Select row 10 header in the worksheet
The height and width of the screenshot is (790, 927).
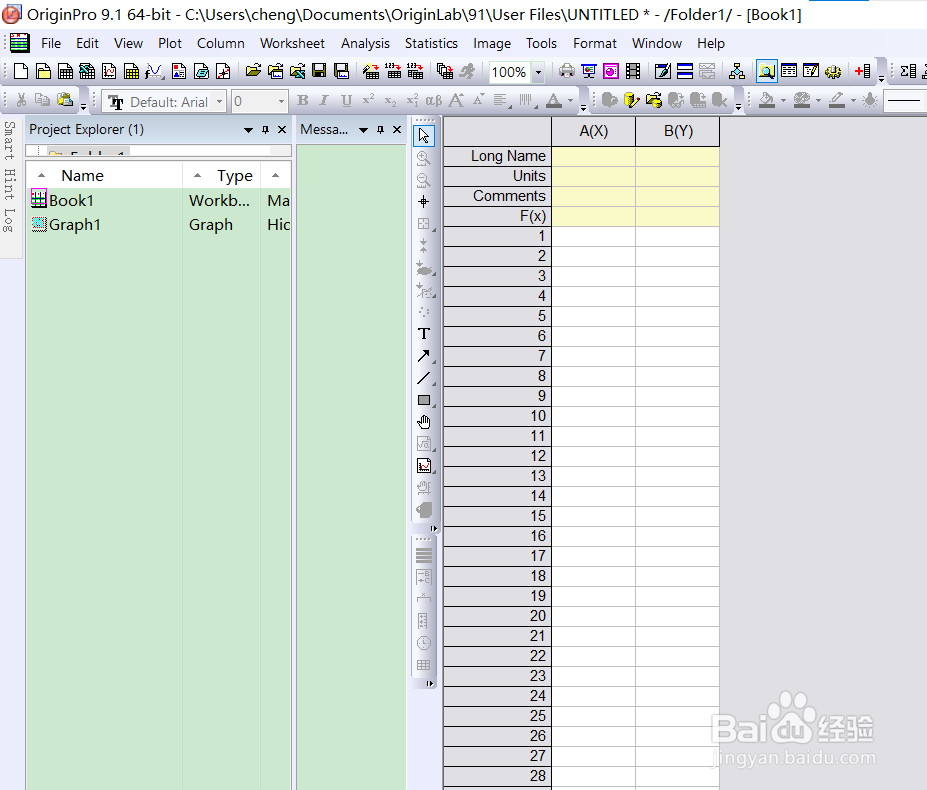point(497,416)
